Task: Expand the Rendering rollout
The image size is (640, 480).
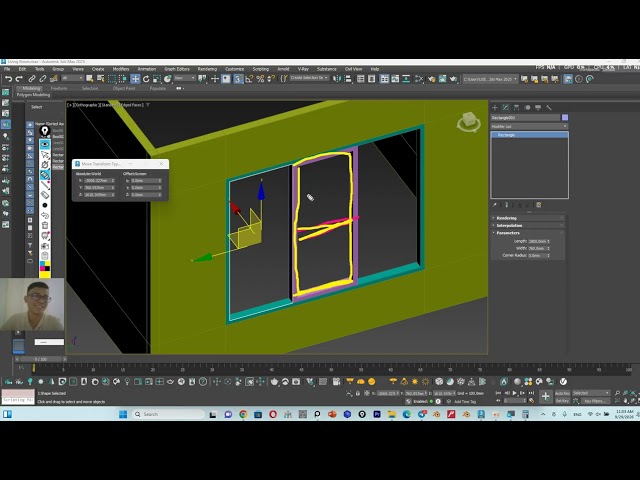Action: pos(528,218)
